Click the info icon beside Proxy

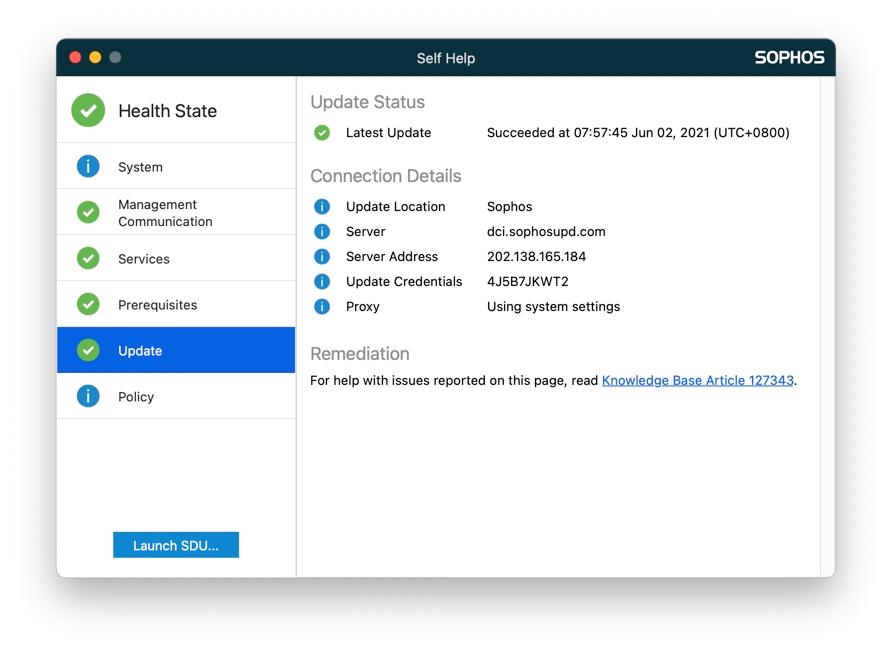point(321,306)
